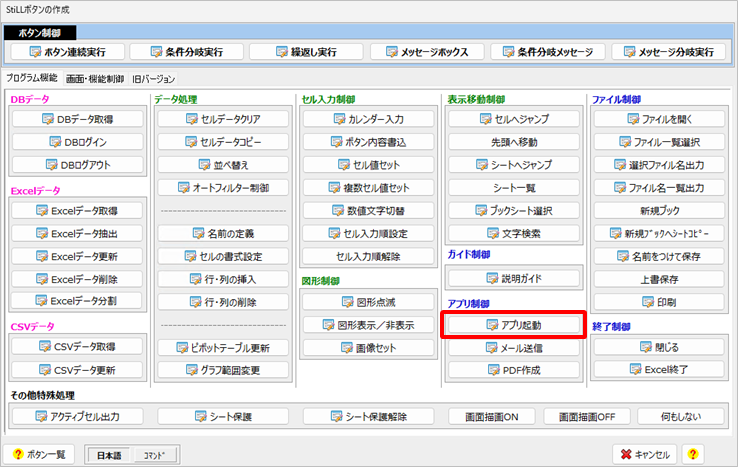
Task: Switch to 画面・機能制御 tab
Action: [x=95, y=78]
